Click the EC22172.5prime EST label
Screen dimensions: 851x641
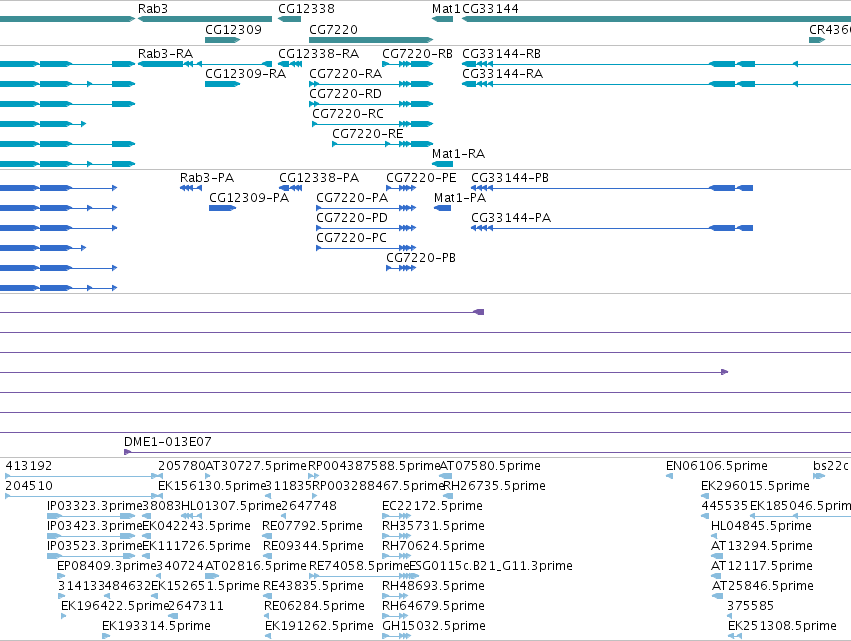pyautogui.click(x=433, y=506)
